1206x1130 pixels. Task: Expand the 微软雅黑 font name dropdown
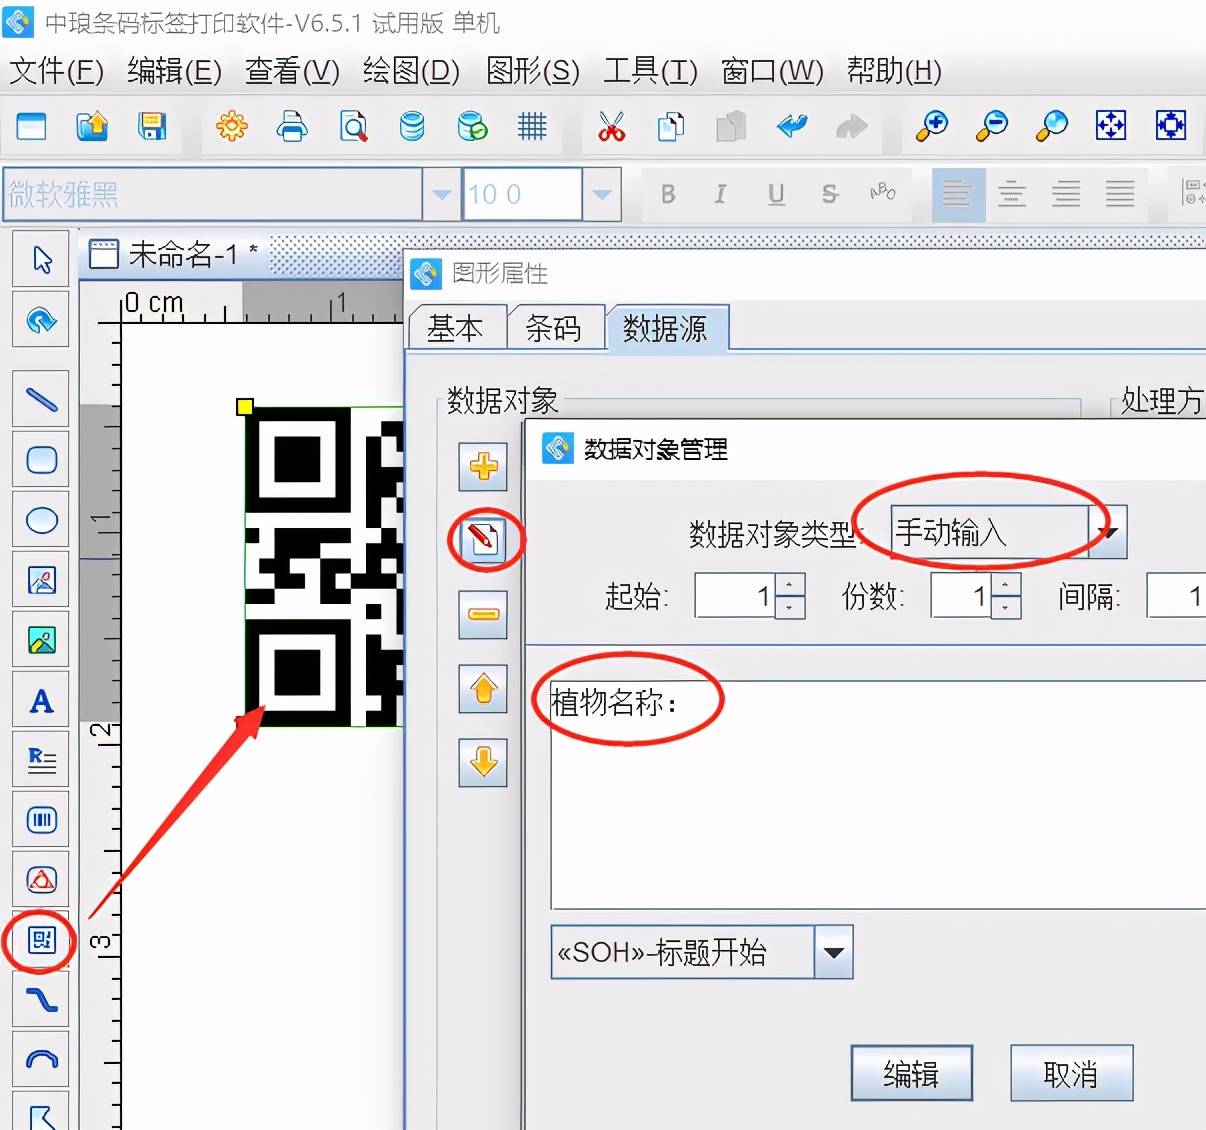click(441, 194)
